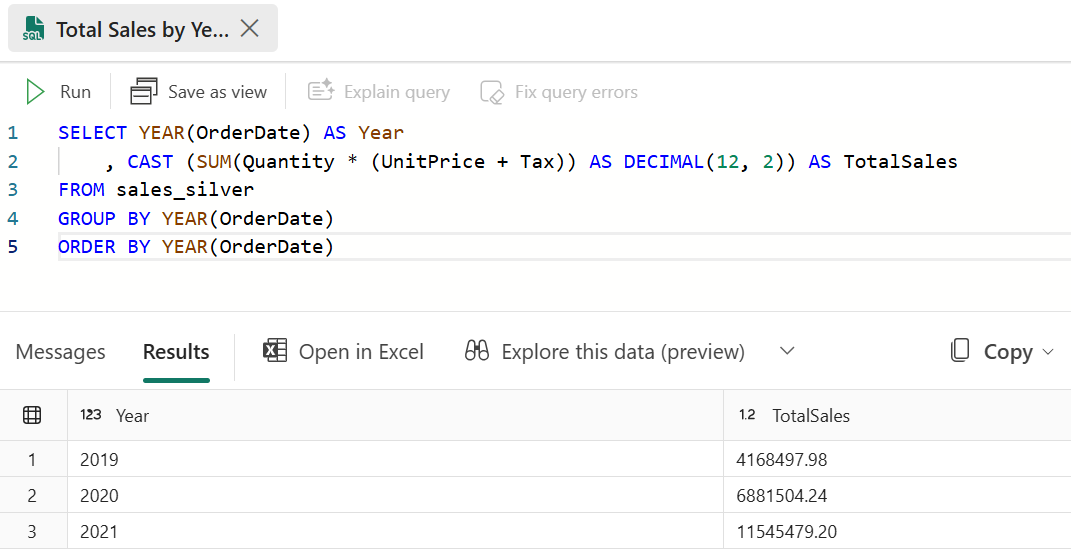Screen dimensions: 1071x554
Task: Click the binoculars explore icon
Action: click(x=477, y=350)
